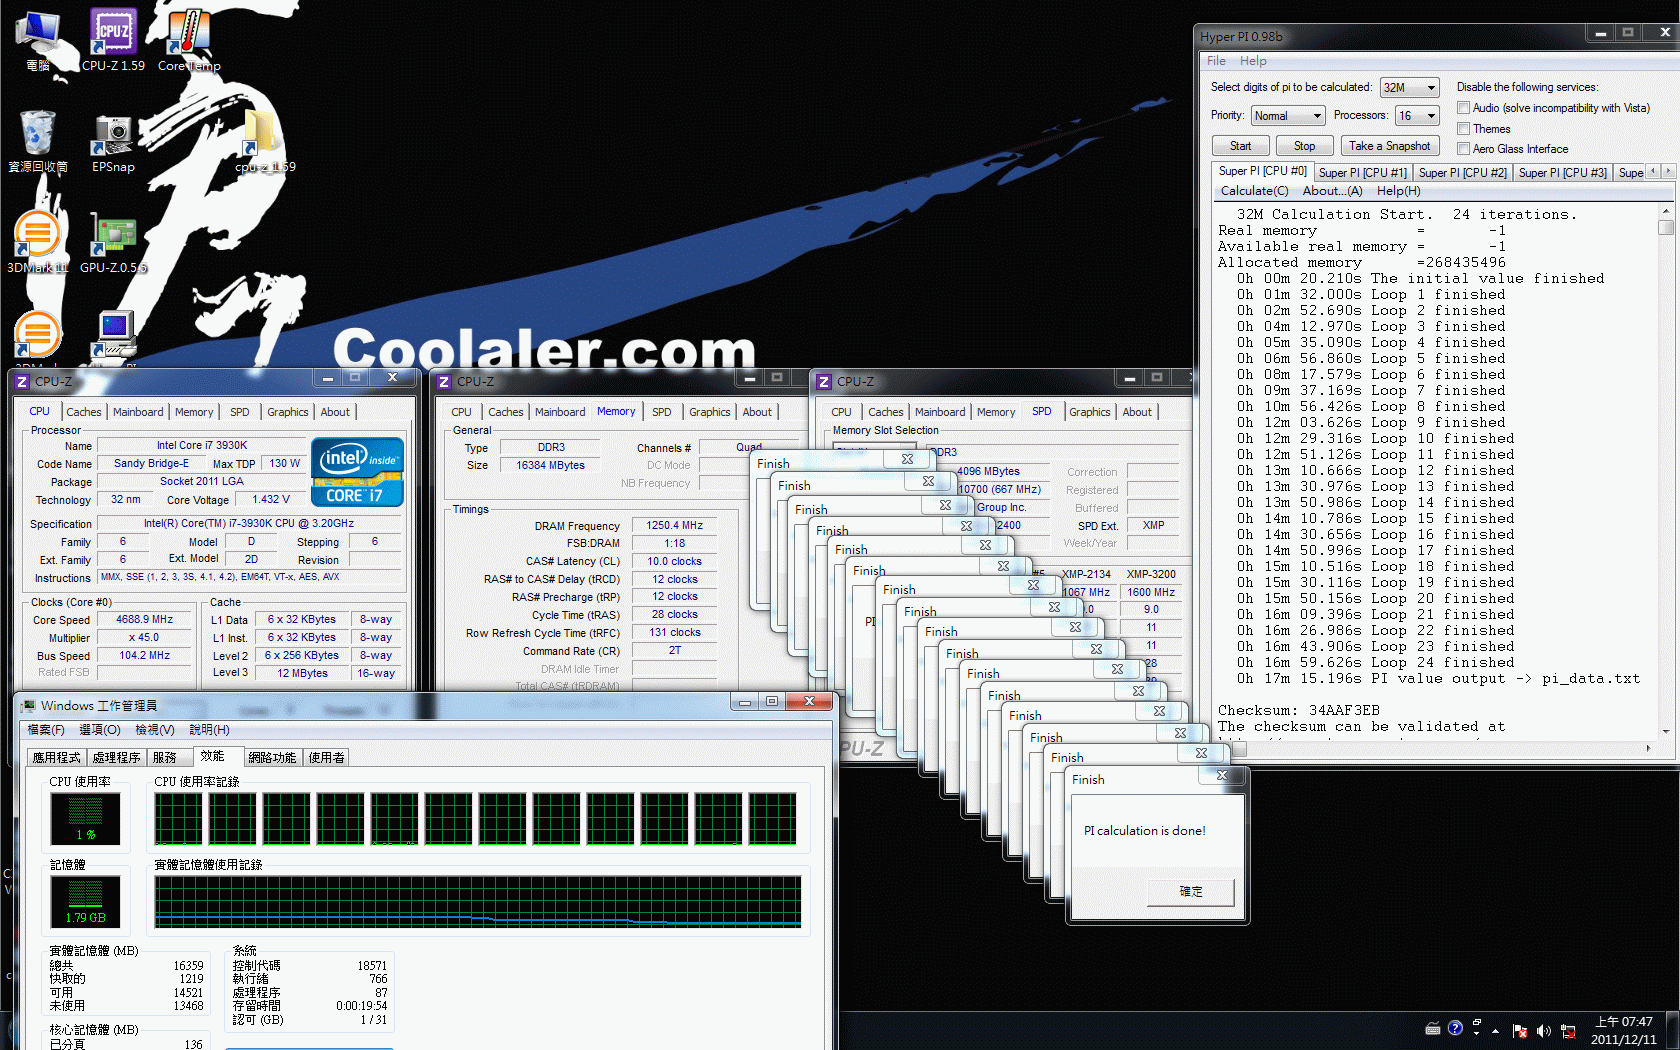The height and width of the screenshot is (1050, 1680).
Task: Launch the 3DMark 11 desktop shortcut
Action: pyautogui.click(x=38, y=242)
